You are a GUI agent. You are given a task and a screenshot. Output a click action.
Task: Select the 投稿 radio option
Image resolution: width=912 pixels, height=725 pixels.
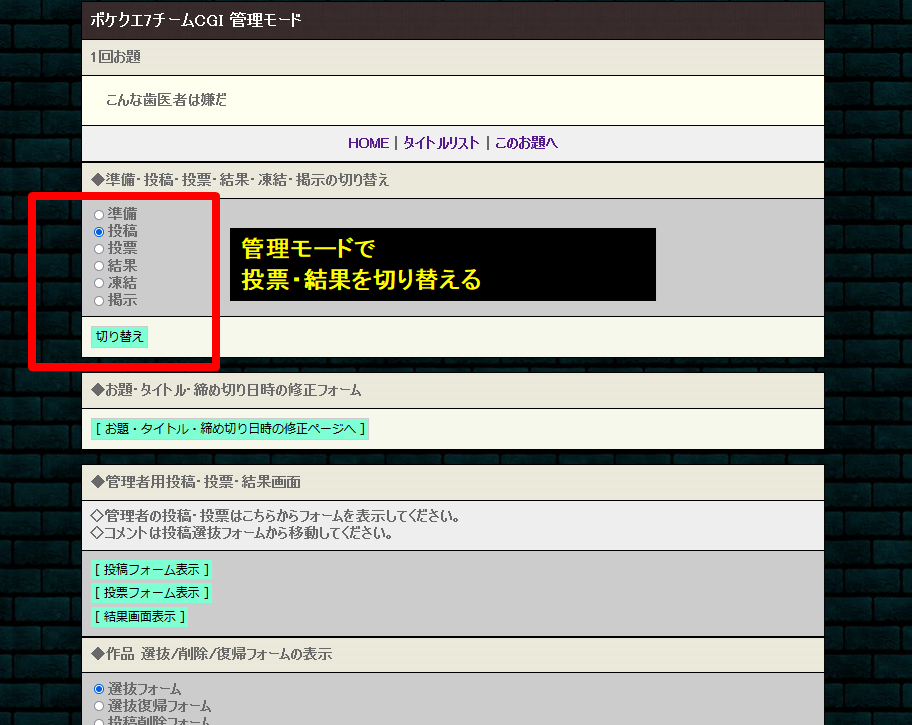point(99,231)
